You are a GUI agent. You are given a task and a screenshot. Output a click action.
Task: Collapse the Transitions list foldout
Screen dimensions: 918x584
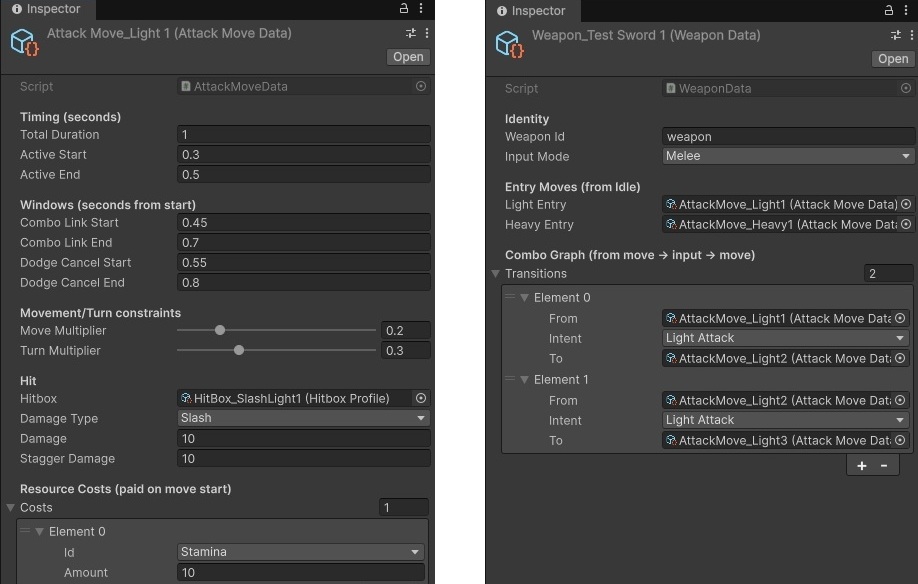click(496, 274)
